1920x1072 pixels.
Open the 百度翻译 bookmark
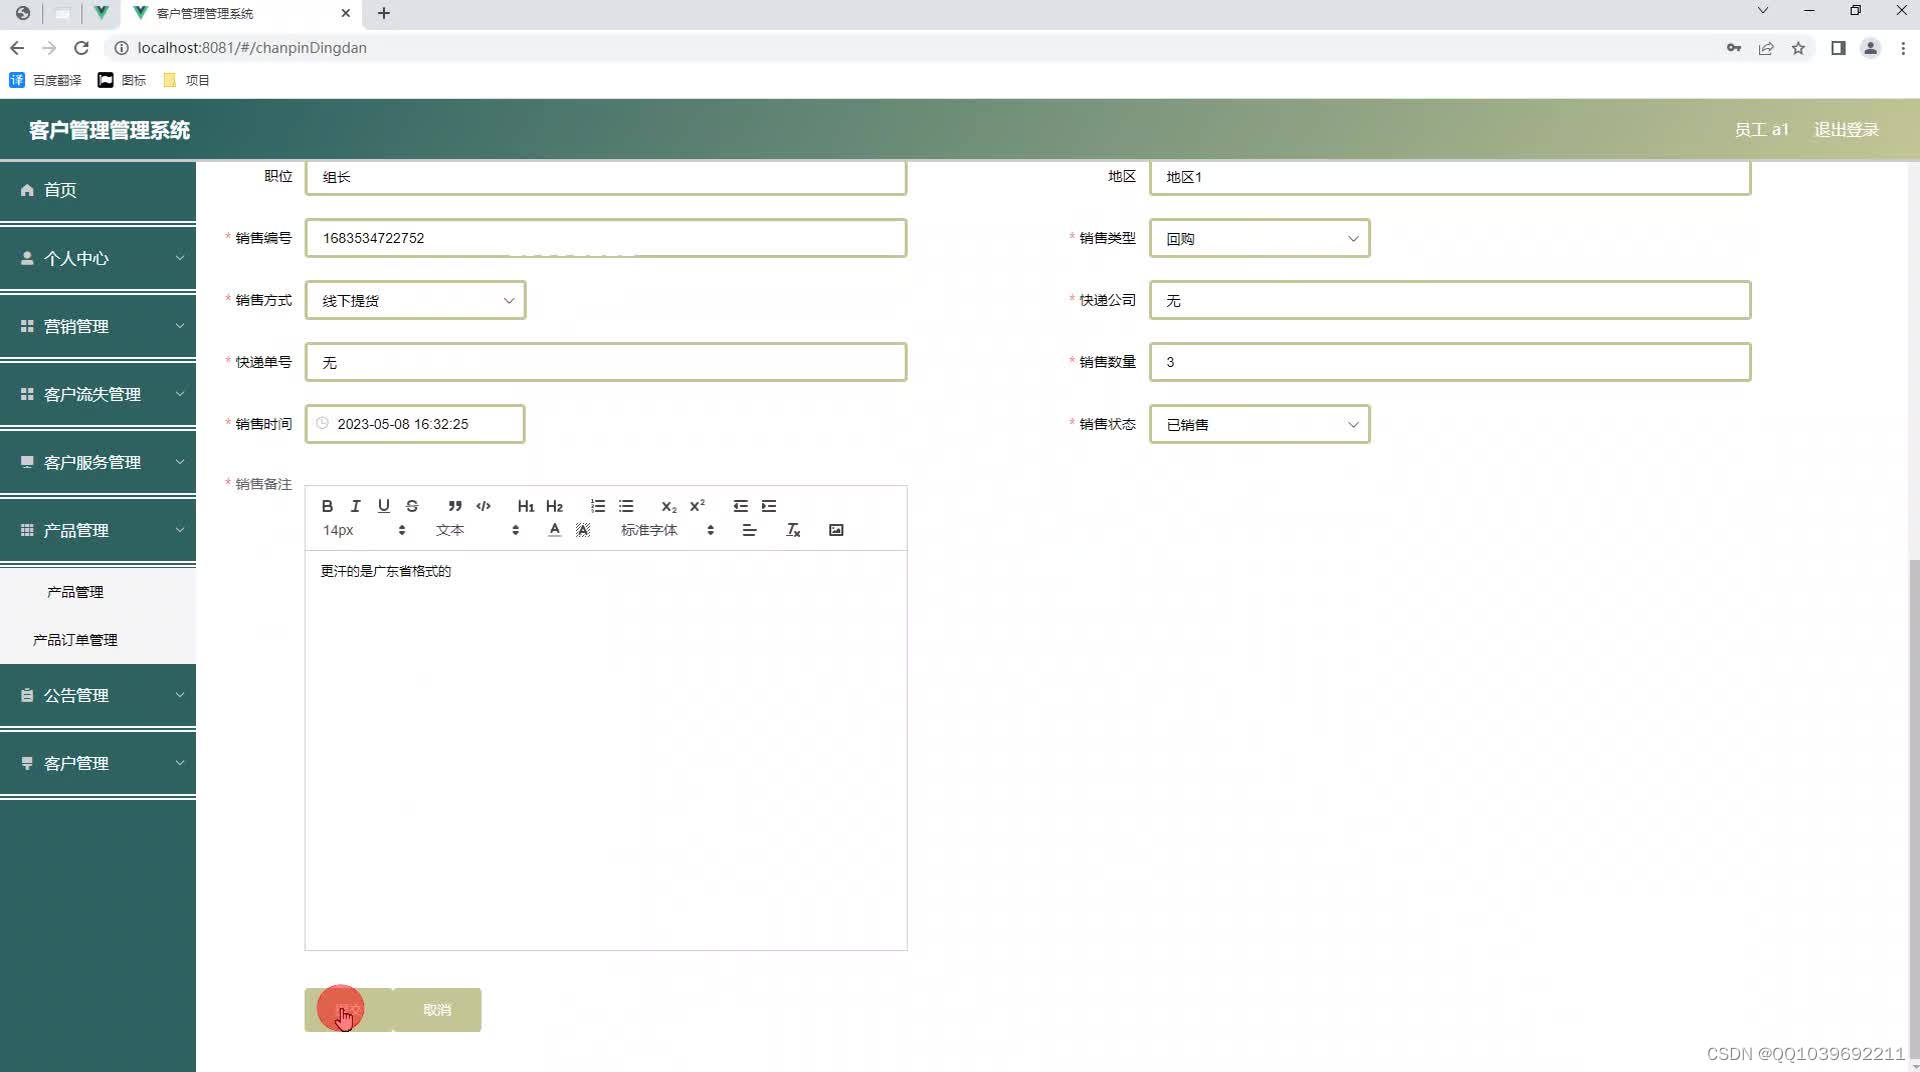[45, 80]
